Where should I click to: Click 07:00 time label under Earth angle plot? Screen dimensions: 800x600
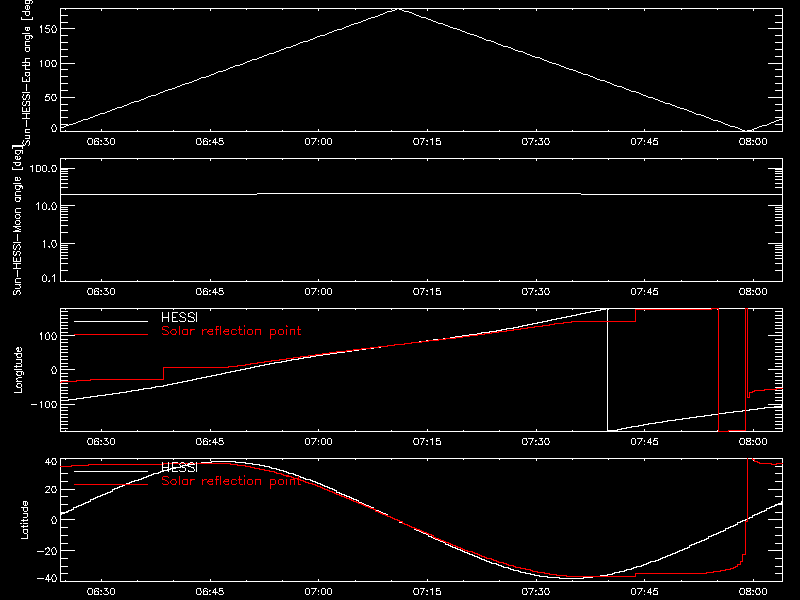click(x=318, y=142)
